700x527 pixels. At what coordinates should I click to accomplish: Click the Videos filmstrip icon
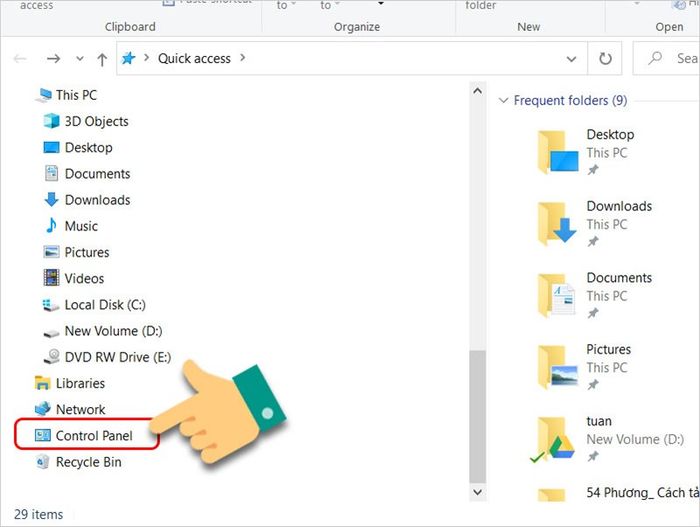point(51,278)
